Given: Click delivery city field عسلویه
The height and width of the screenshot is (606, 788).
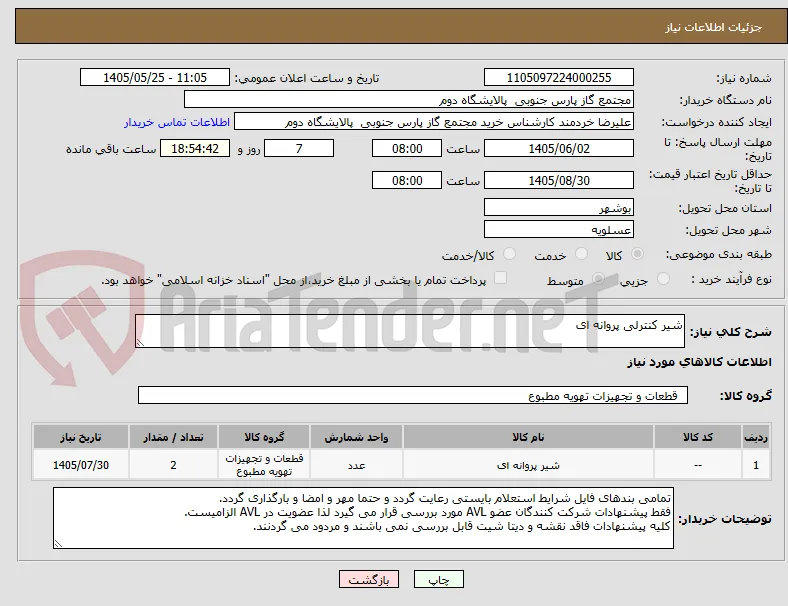Looking at the screenshot, I should pyautogui.click(x=559, y=230).
